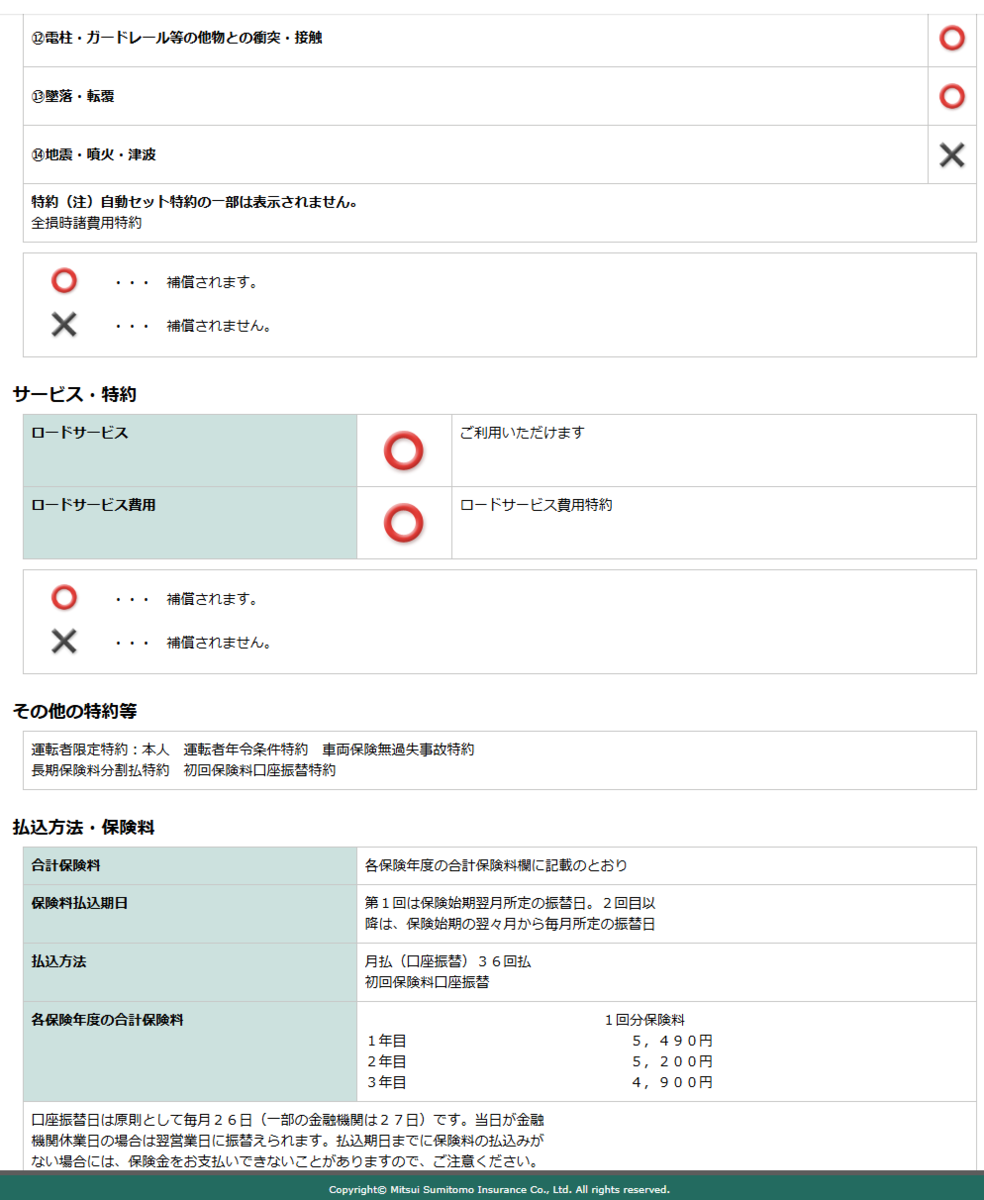This screenshot has height=1200, width=984.
Task: Click the upper legend's red circle beside 補償されます
Action: tap(64, 282)
